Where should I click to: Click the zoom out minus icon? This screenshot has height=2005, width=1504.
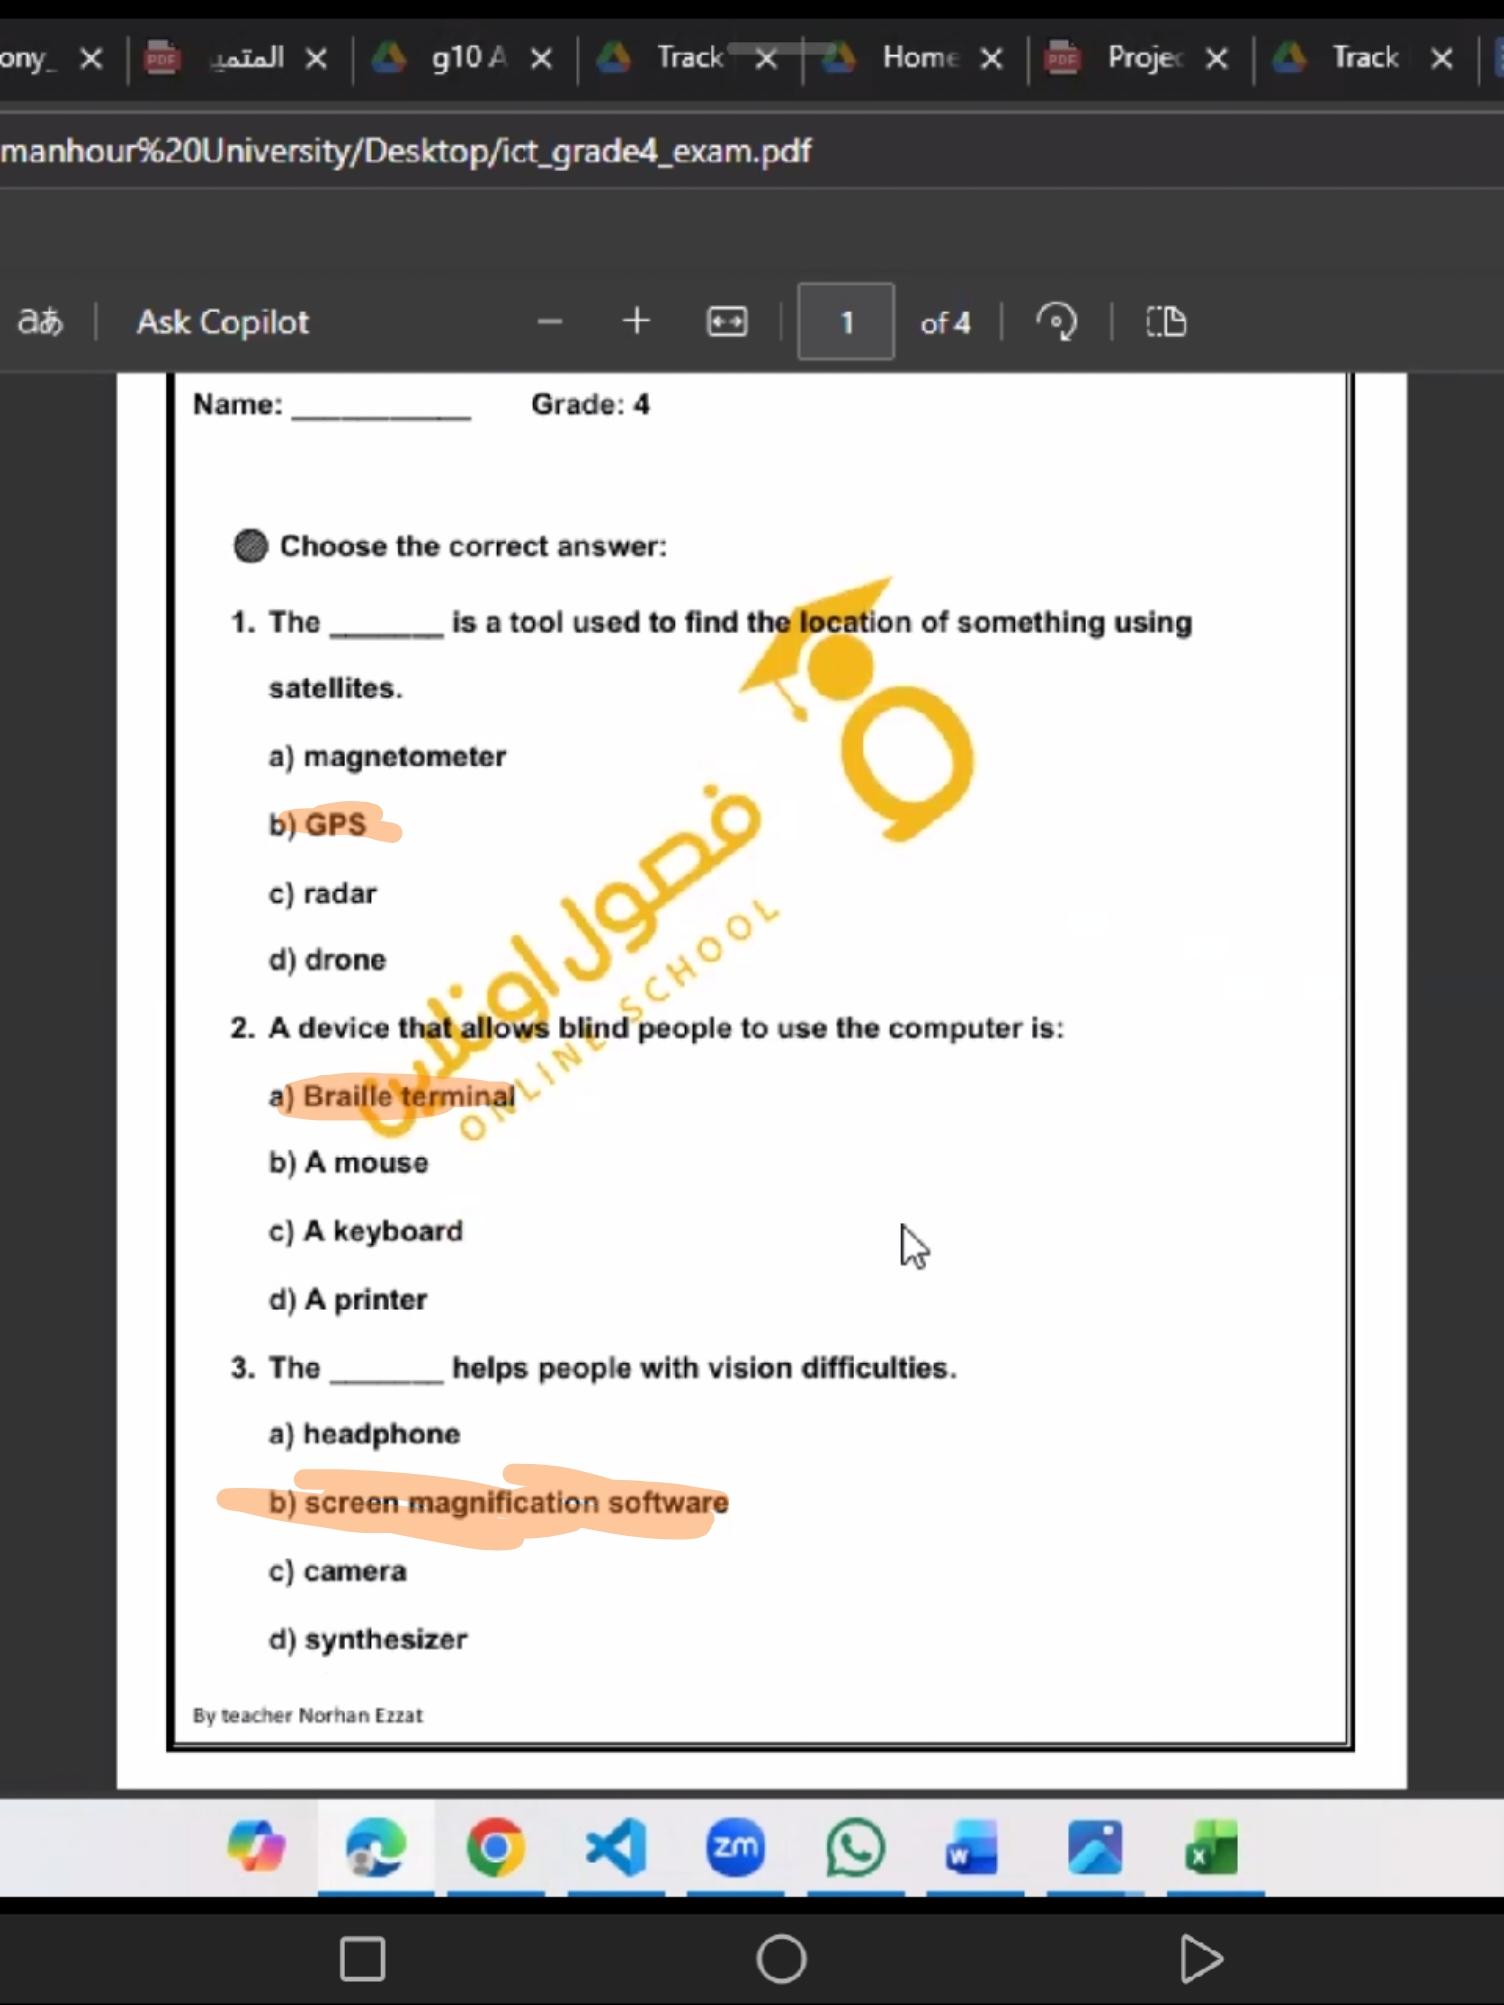549,322
